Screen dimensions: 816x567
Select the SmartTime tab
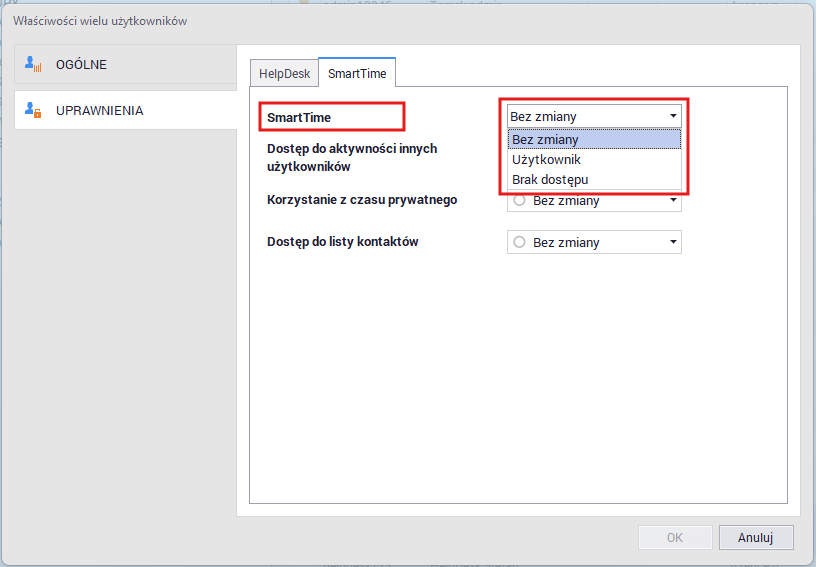point(357,73)
